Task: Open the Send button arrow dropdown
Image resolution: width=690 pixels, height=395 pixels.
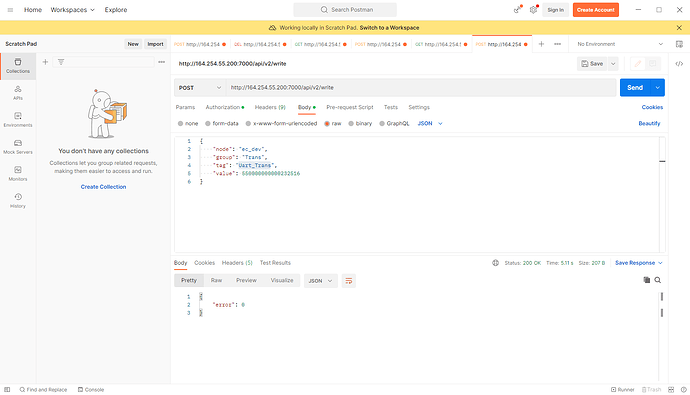Action: [657, 88]
